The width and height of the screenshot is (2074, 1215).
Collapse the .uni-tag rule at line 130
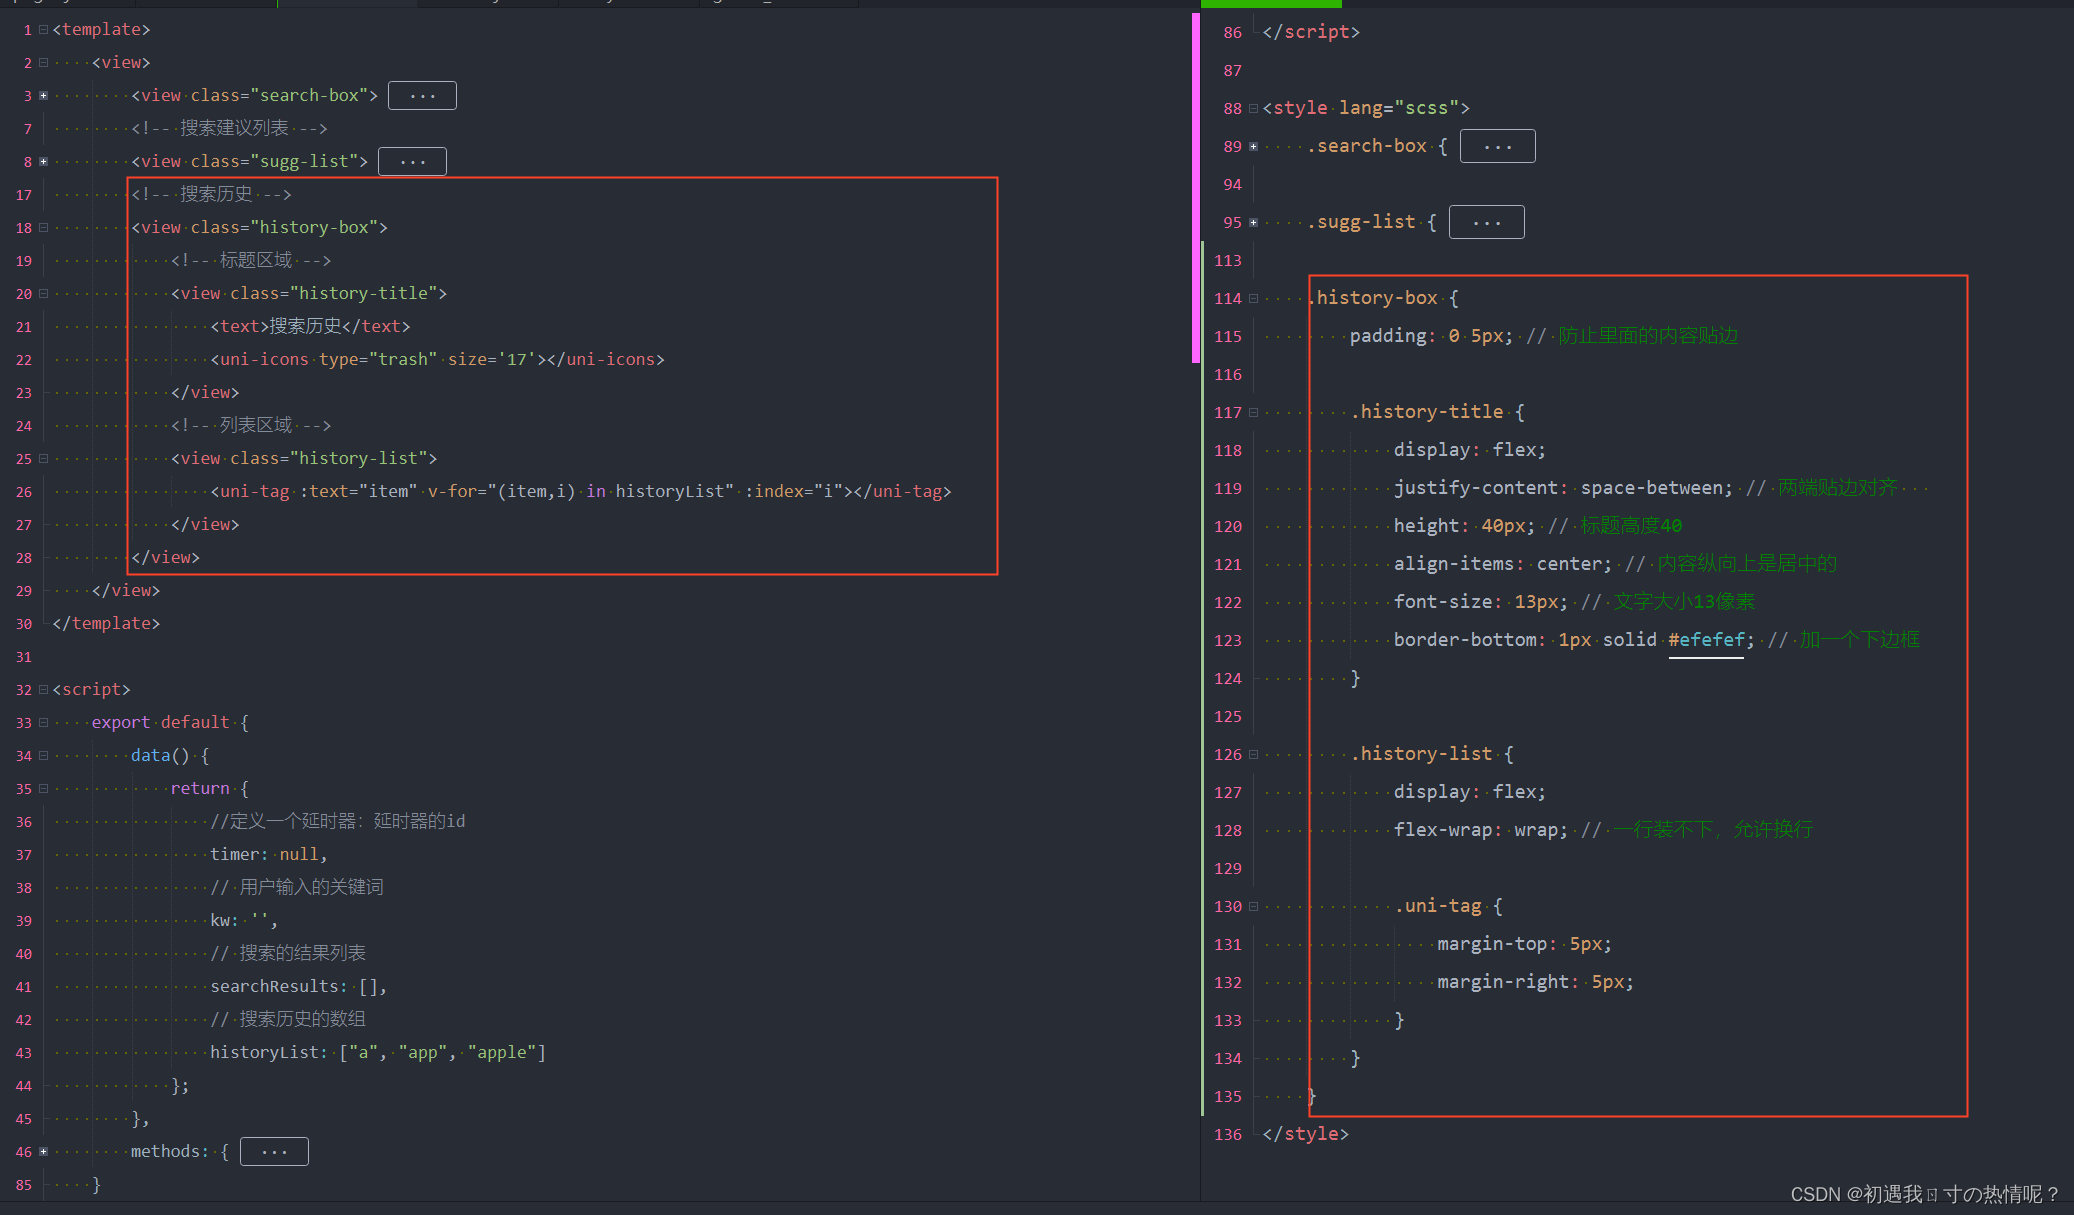[x=1253, y=907]
